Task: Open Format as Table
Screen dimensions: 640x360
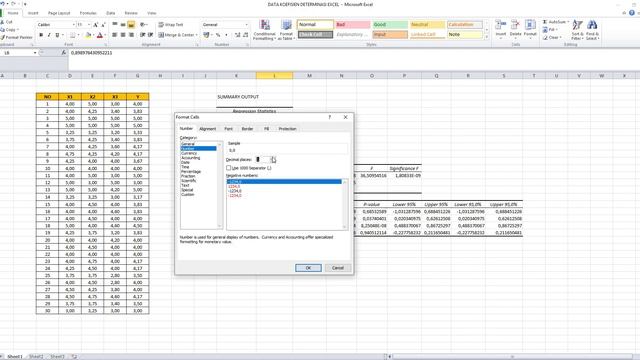Action: coord(286,30)
